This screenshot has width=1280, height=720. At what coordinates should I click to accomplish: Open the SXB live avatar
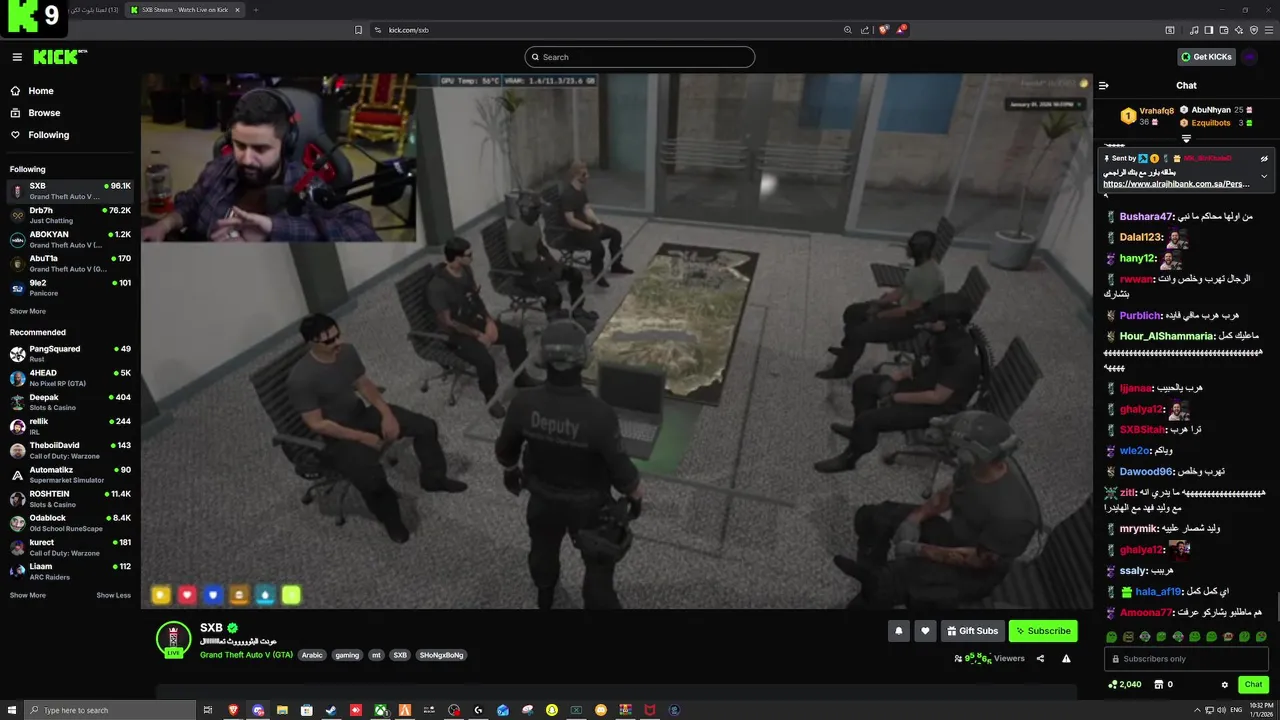(174, 638)
